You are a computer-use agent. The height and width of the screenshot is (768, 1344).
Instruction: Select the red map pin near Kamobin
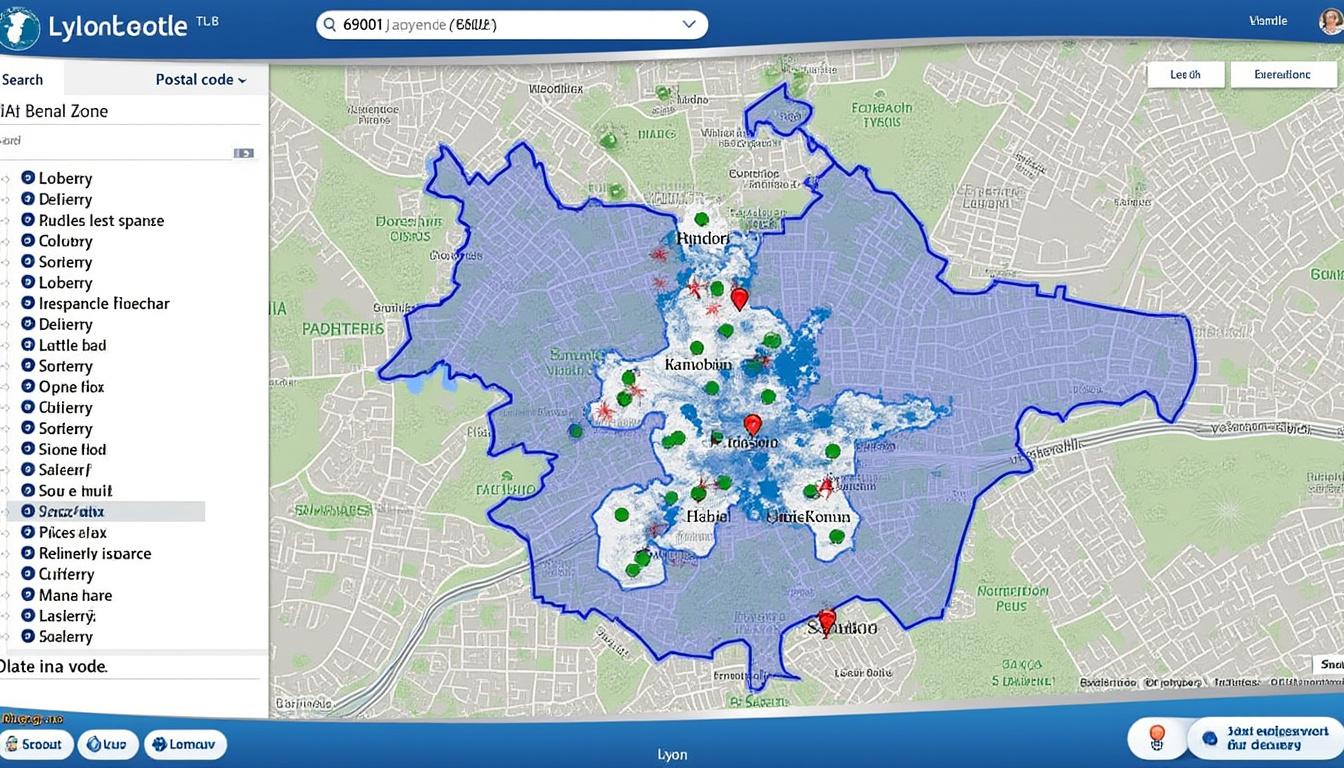click(x=739, y=298)
